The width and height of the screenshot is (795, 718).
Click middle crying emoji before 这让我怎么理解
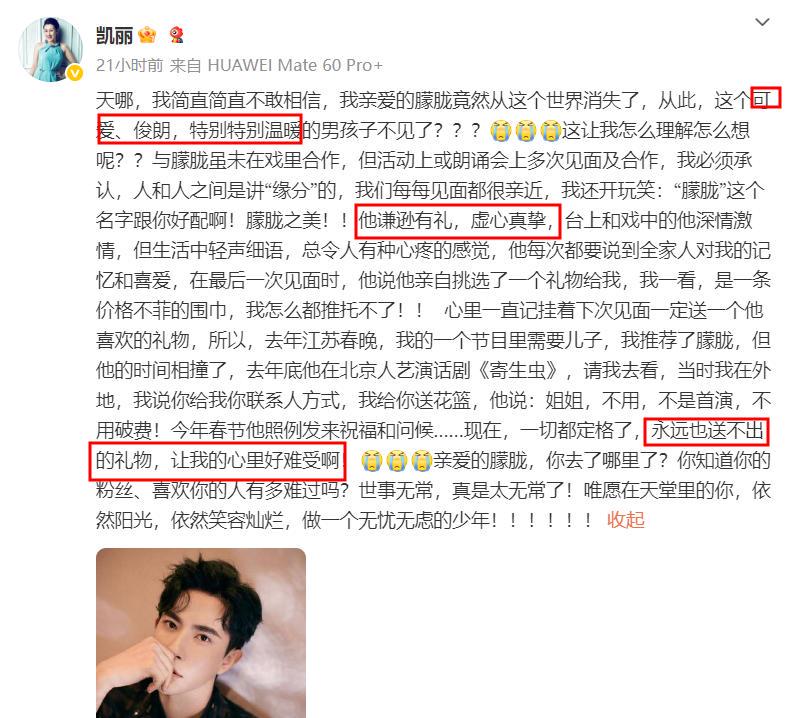click(x=525, y=131)
